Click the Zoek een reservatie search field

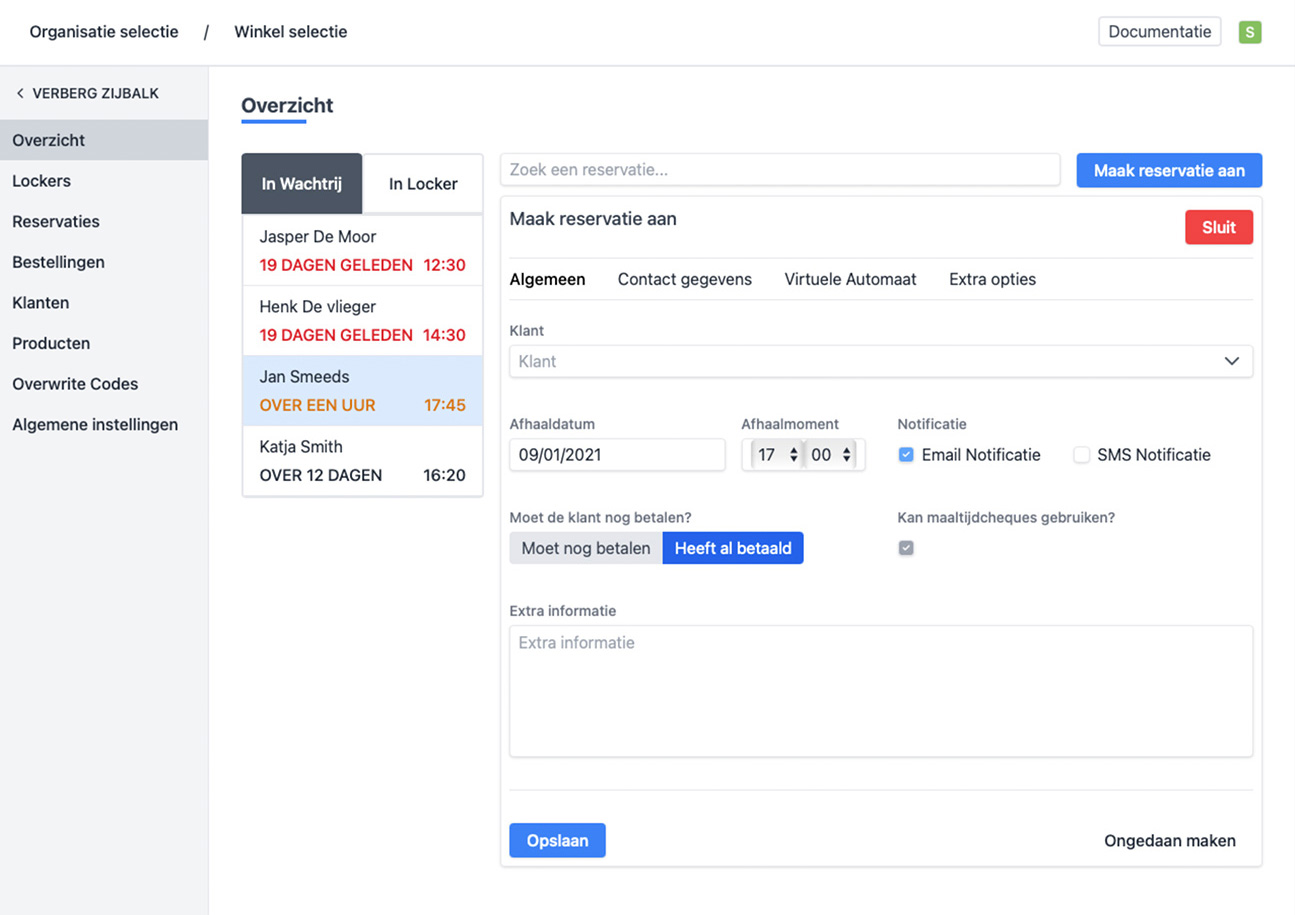pos(779,170)
